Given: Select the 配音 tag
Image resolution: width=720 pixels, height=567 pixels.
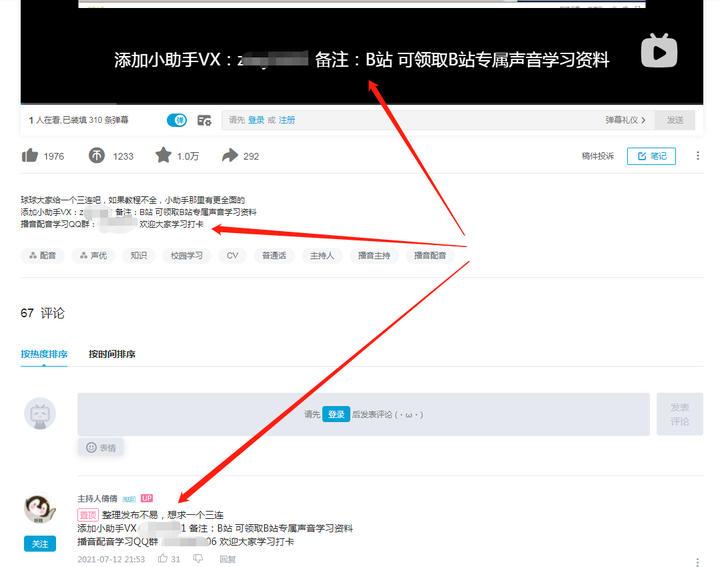Looking at the screenshot, I should [x=43, y=255].
